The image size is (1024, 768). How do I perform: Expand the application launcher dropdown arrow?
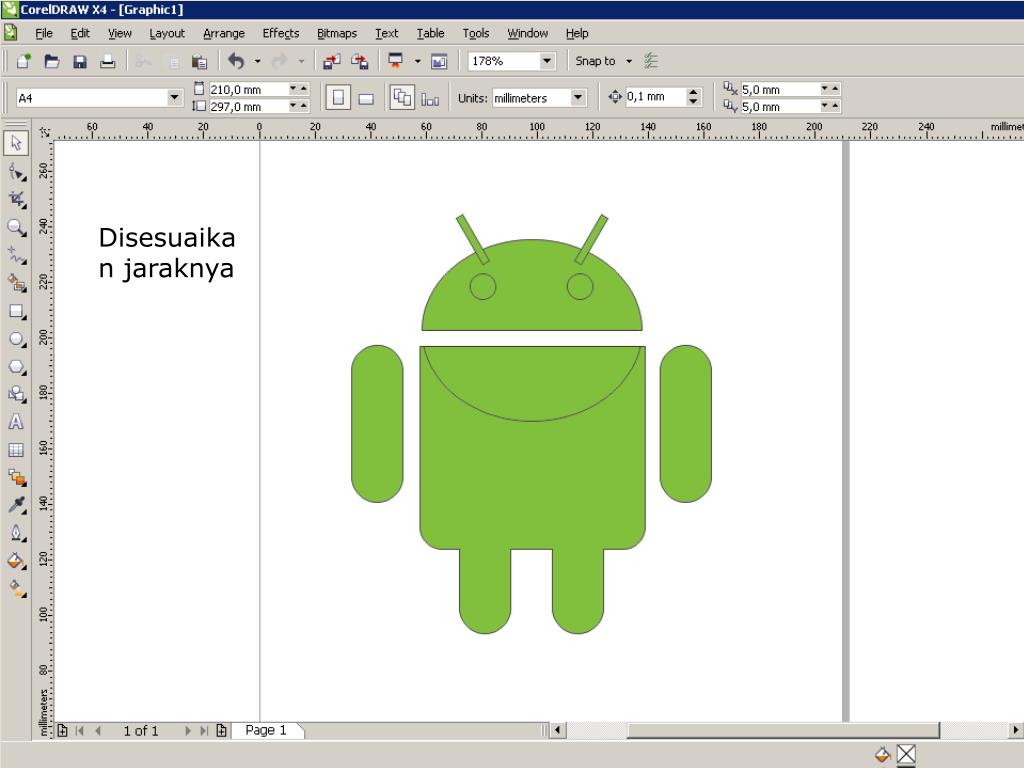(x=417, y=61)
